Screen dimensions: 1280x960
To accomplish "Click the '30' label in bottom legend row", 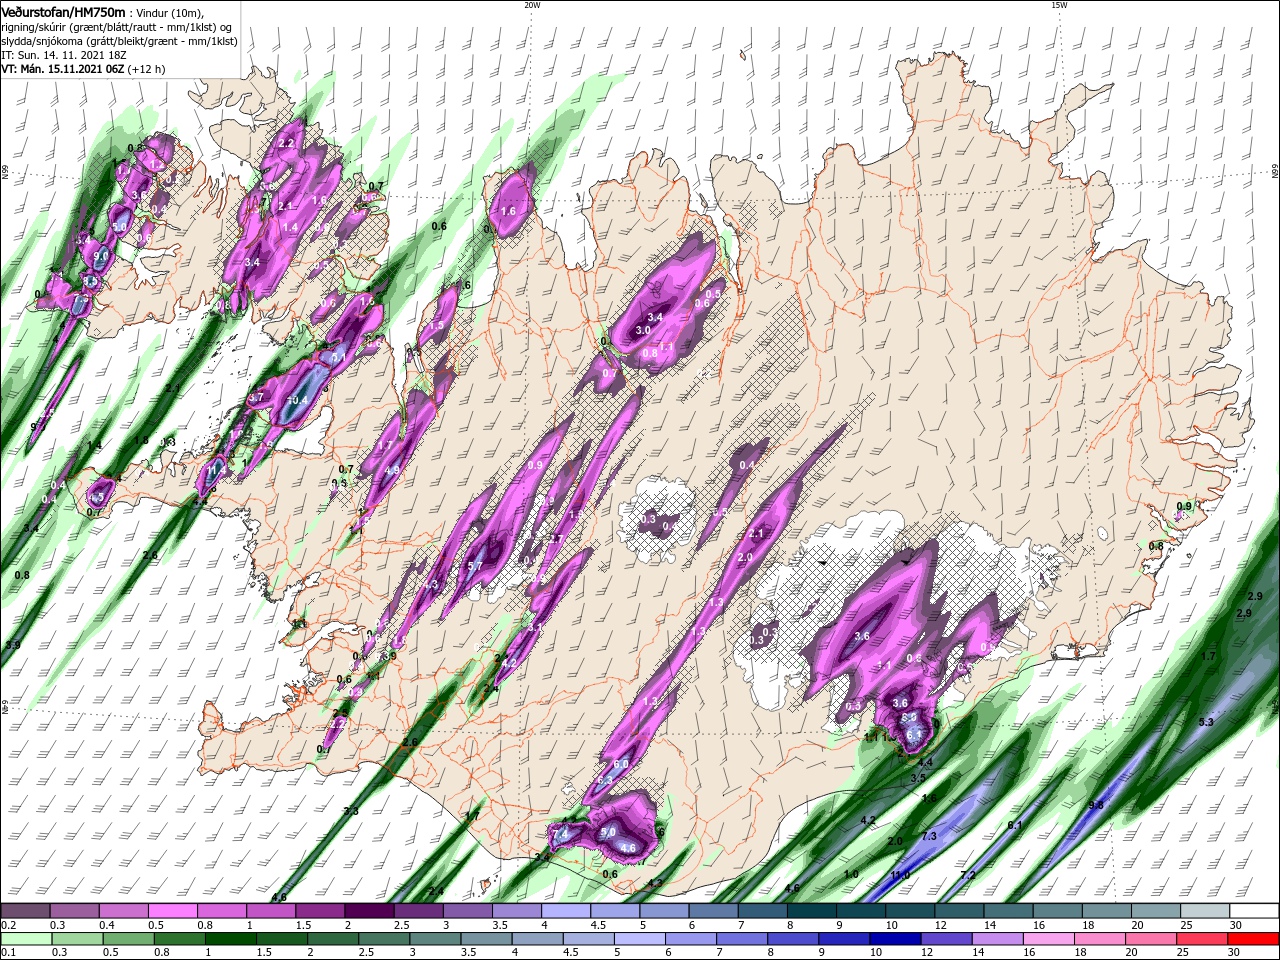I will [x=1236, y=954].
